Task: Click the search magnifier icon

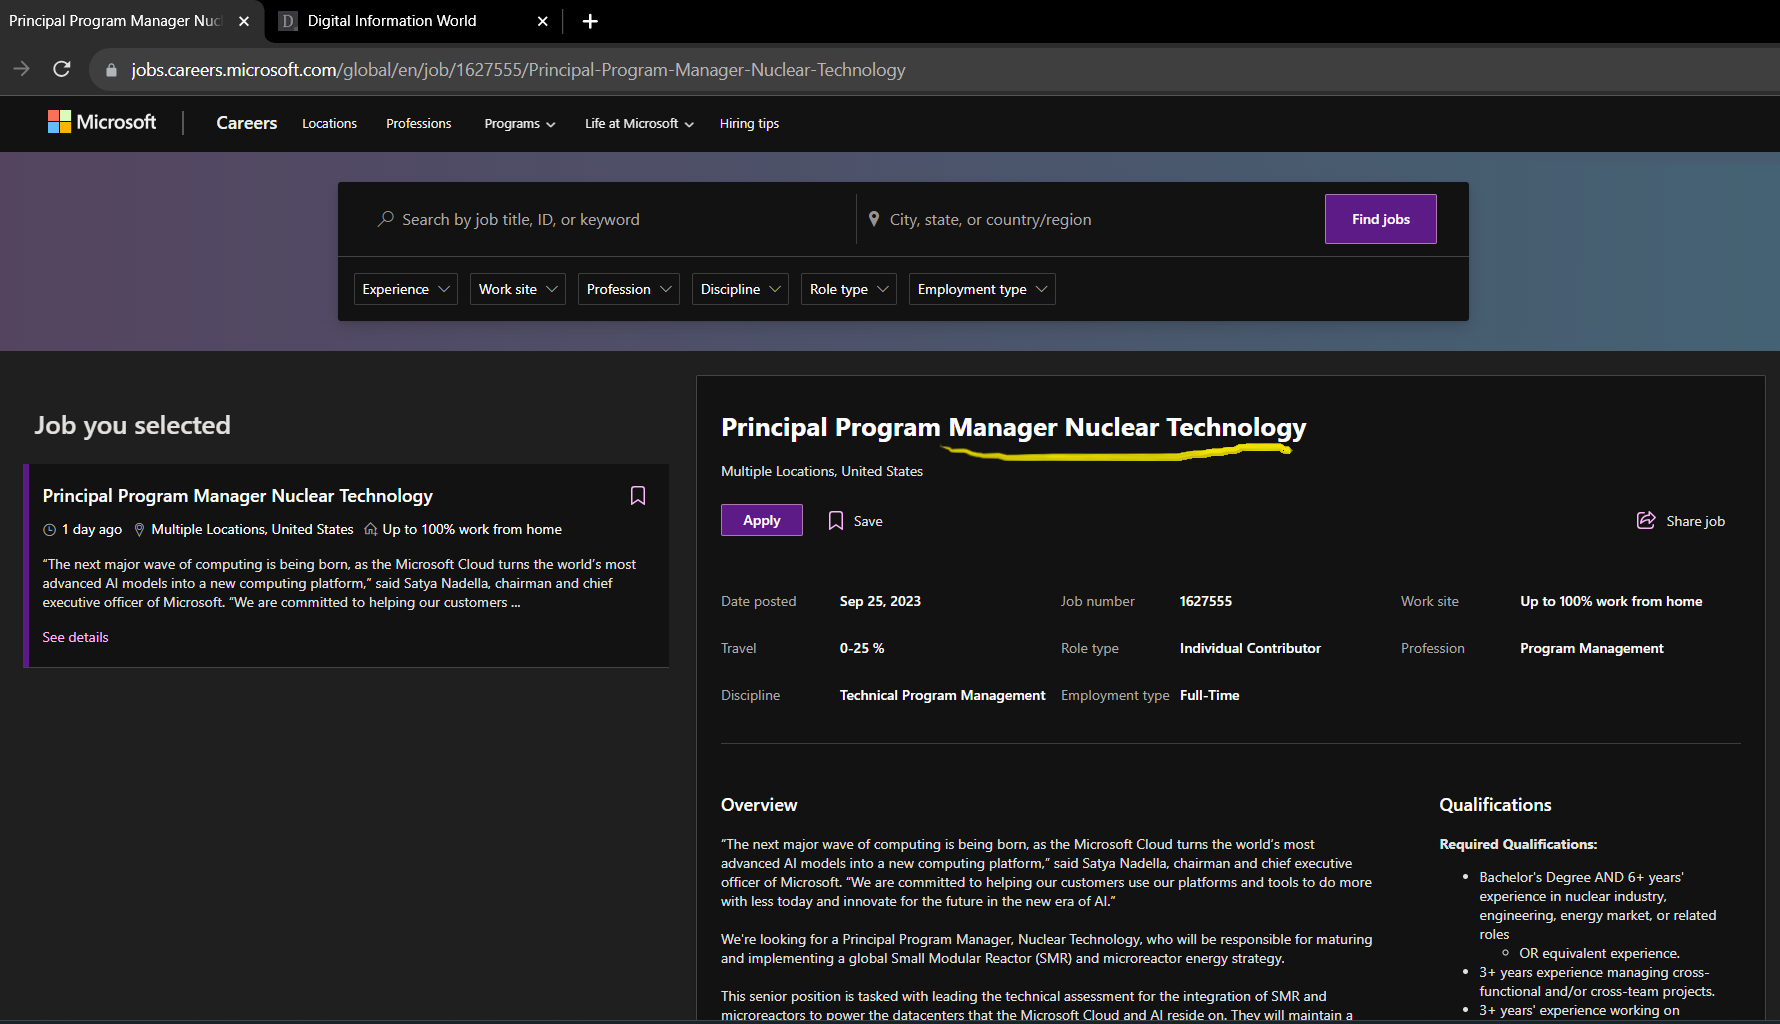Action: pos(385,219)
